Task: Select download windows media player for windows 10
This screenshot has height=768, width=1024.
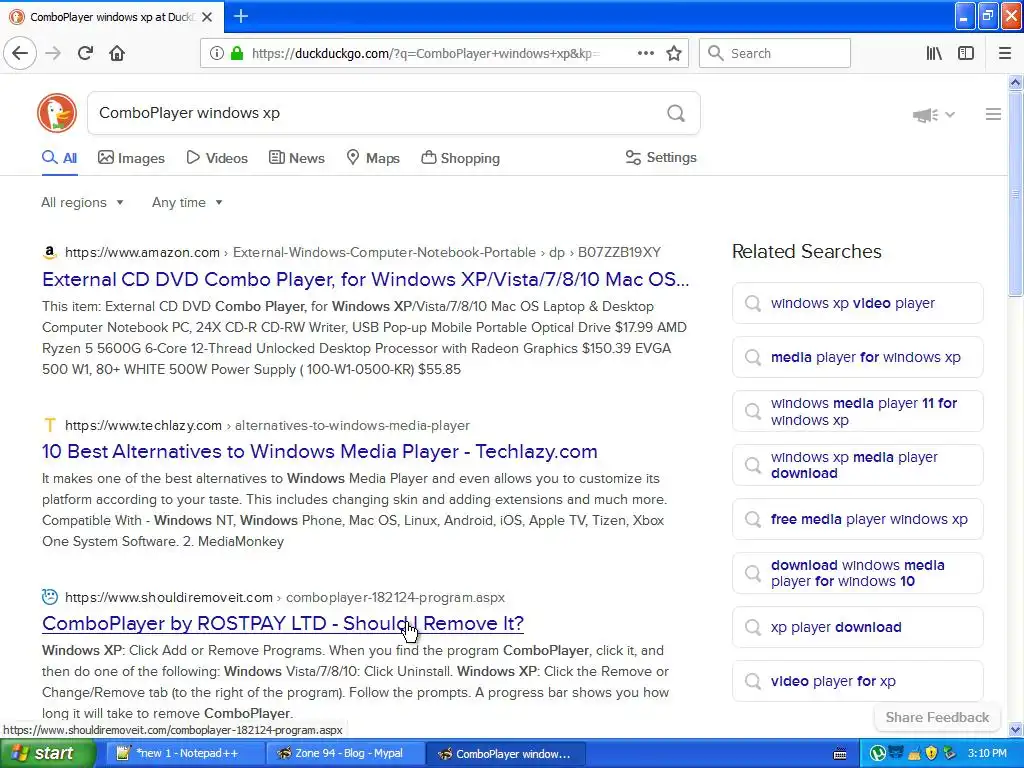Action: point(857,573)
